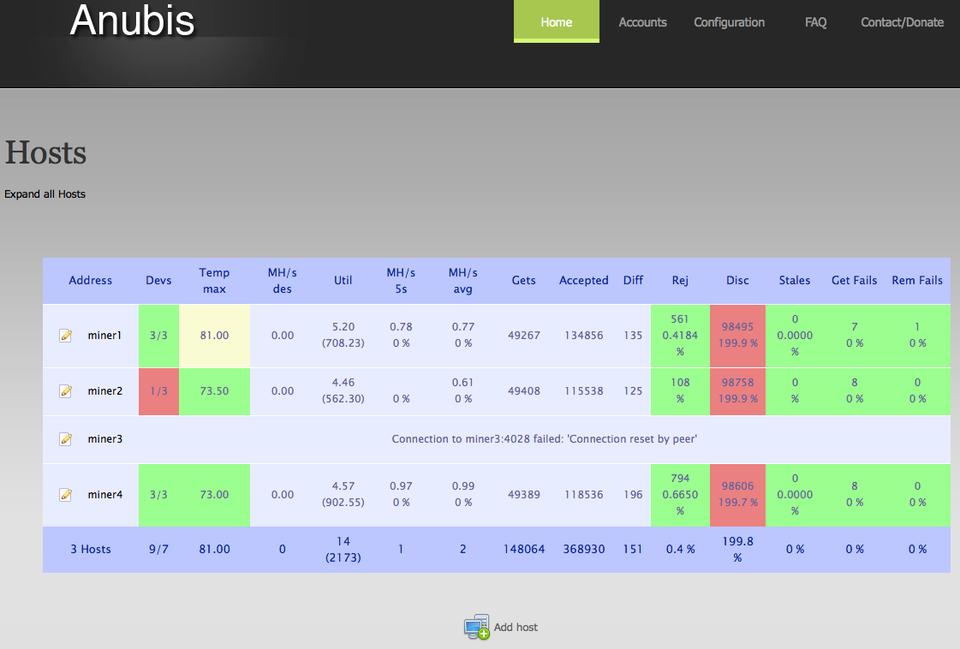Select the miner2 host name
The width and height of the screenshot is (960, 649).
click(x=104, y=391)
